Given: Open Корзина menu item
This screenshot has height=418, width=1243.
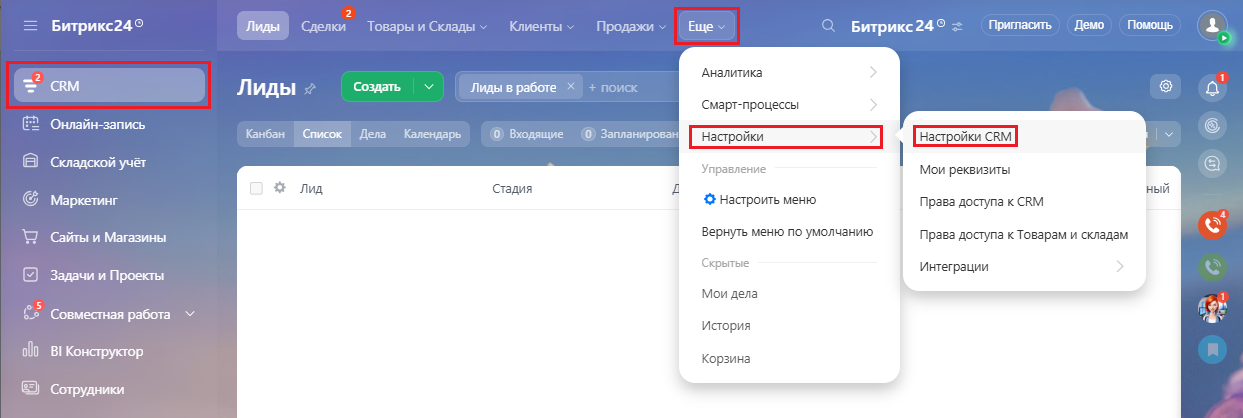Looking at the screenshot, I should [x=726, y=358].
